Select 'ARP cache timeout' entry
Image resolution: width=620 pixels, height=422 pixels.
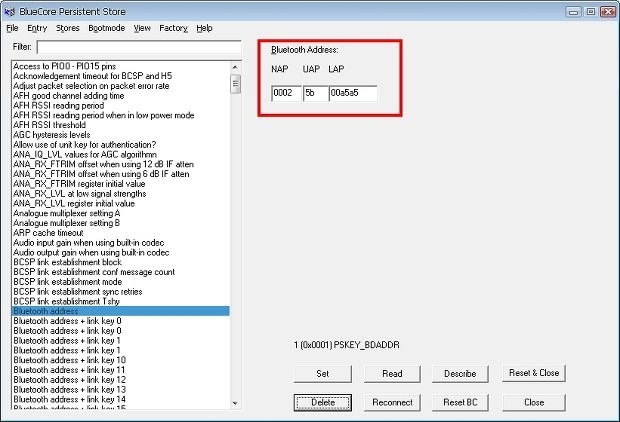(121, 233)
